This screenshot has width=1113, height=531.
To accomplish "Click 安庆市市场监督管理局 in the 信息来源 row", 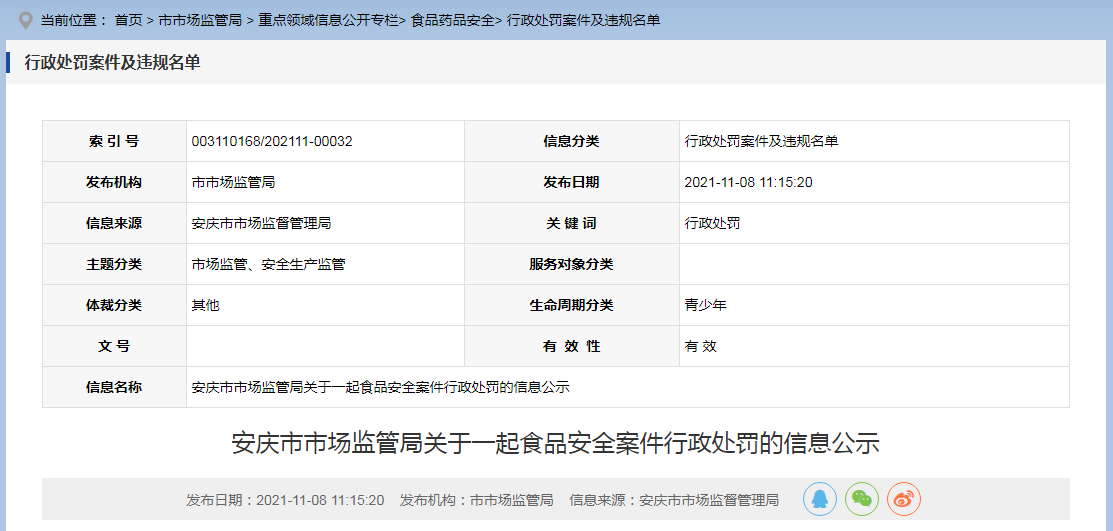I will (x=261, y=224).
